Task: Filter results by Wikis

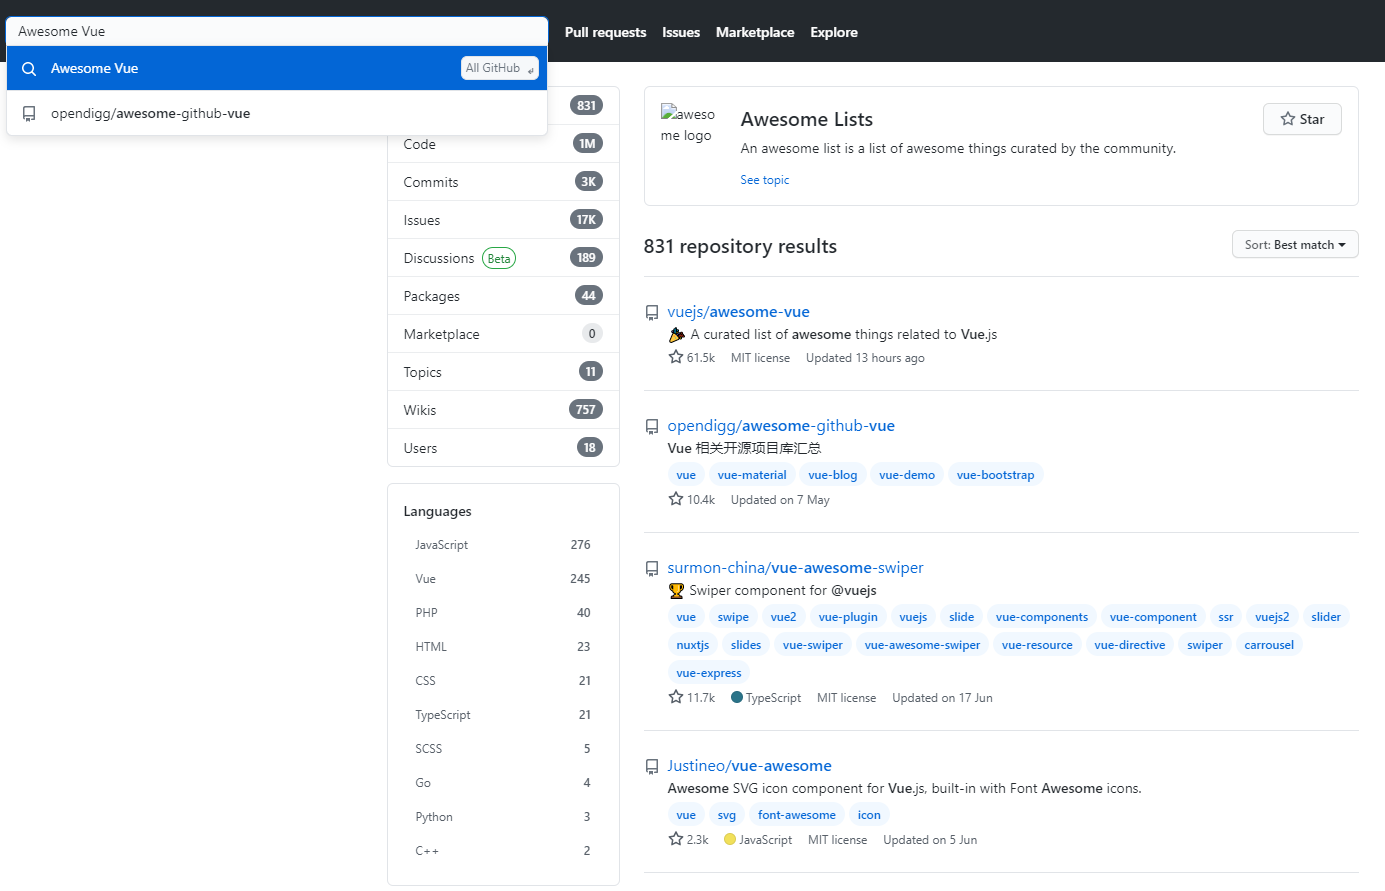Action: point(503,410)
